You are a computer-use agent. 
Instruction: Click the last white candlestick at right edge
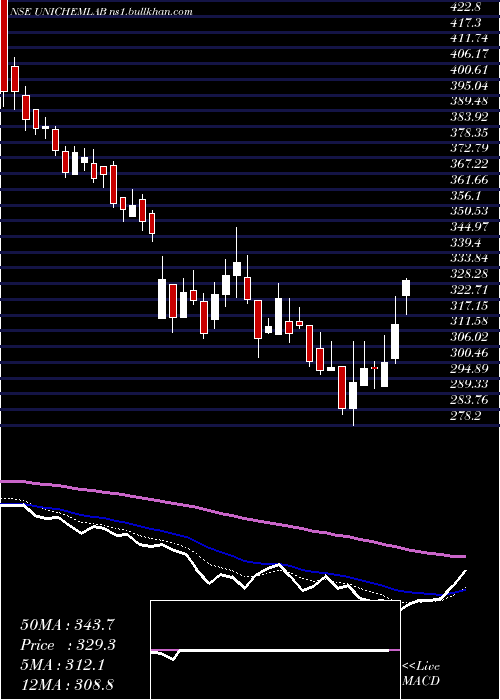pyautogui.click(x=406, y=288)
